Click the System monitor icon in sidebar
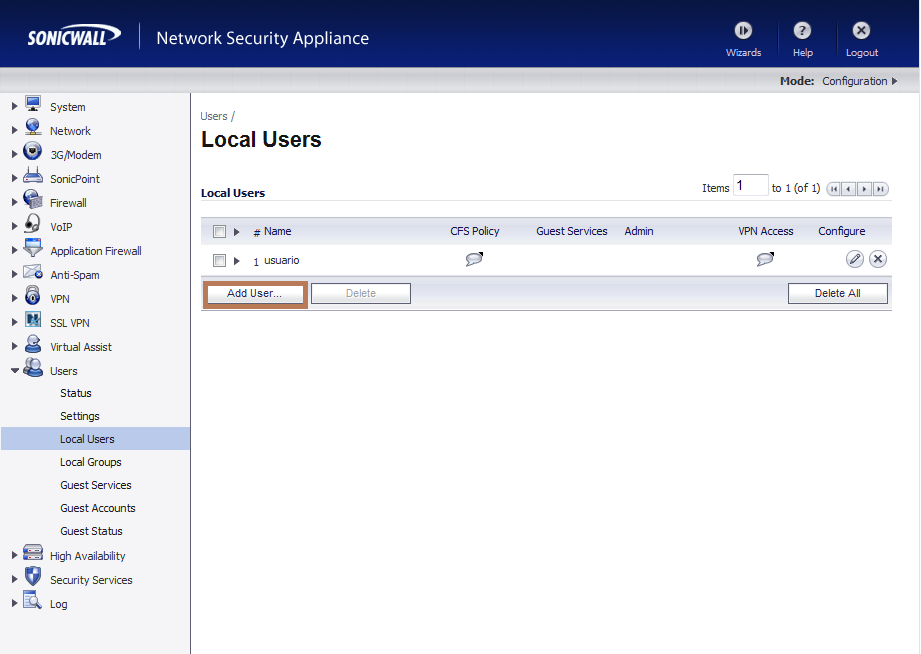 pyautogui.click(x=33, y=104)
